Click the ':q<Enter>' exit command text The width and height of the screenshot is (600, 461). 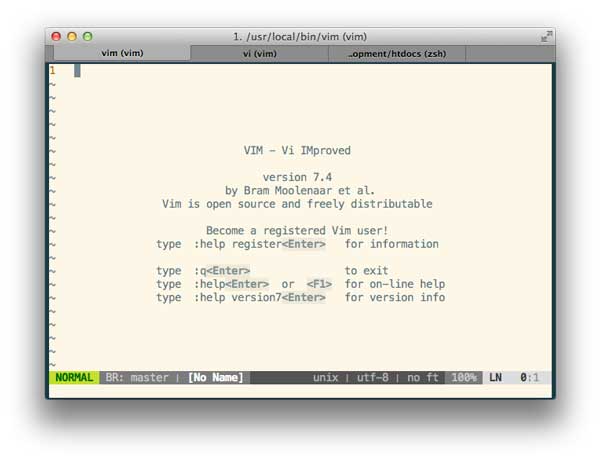222,271
